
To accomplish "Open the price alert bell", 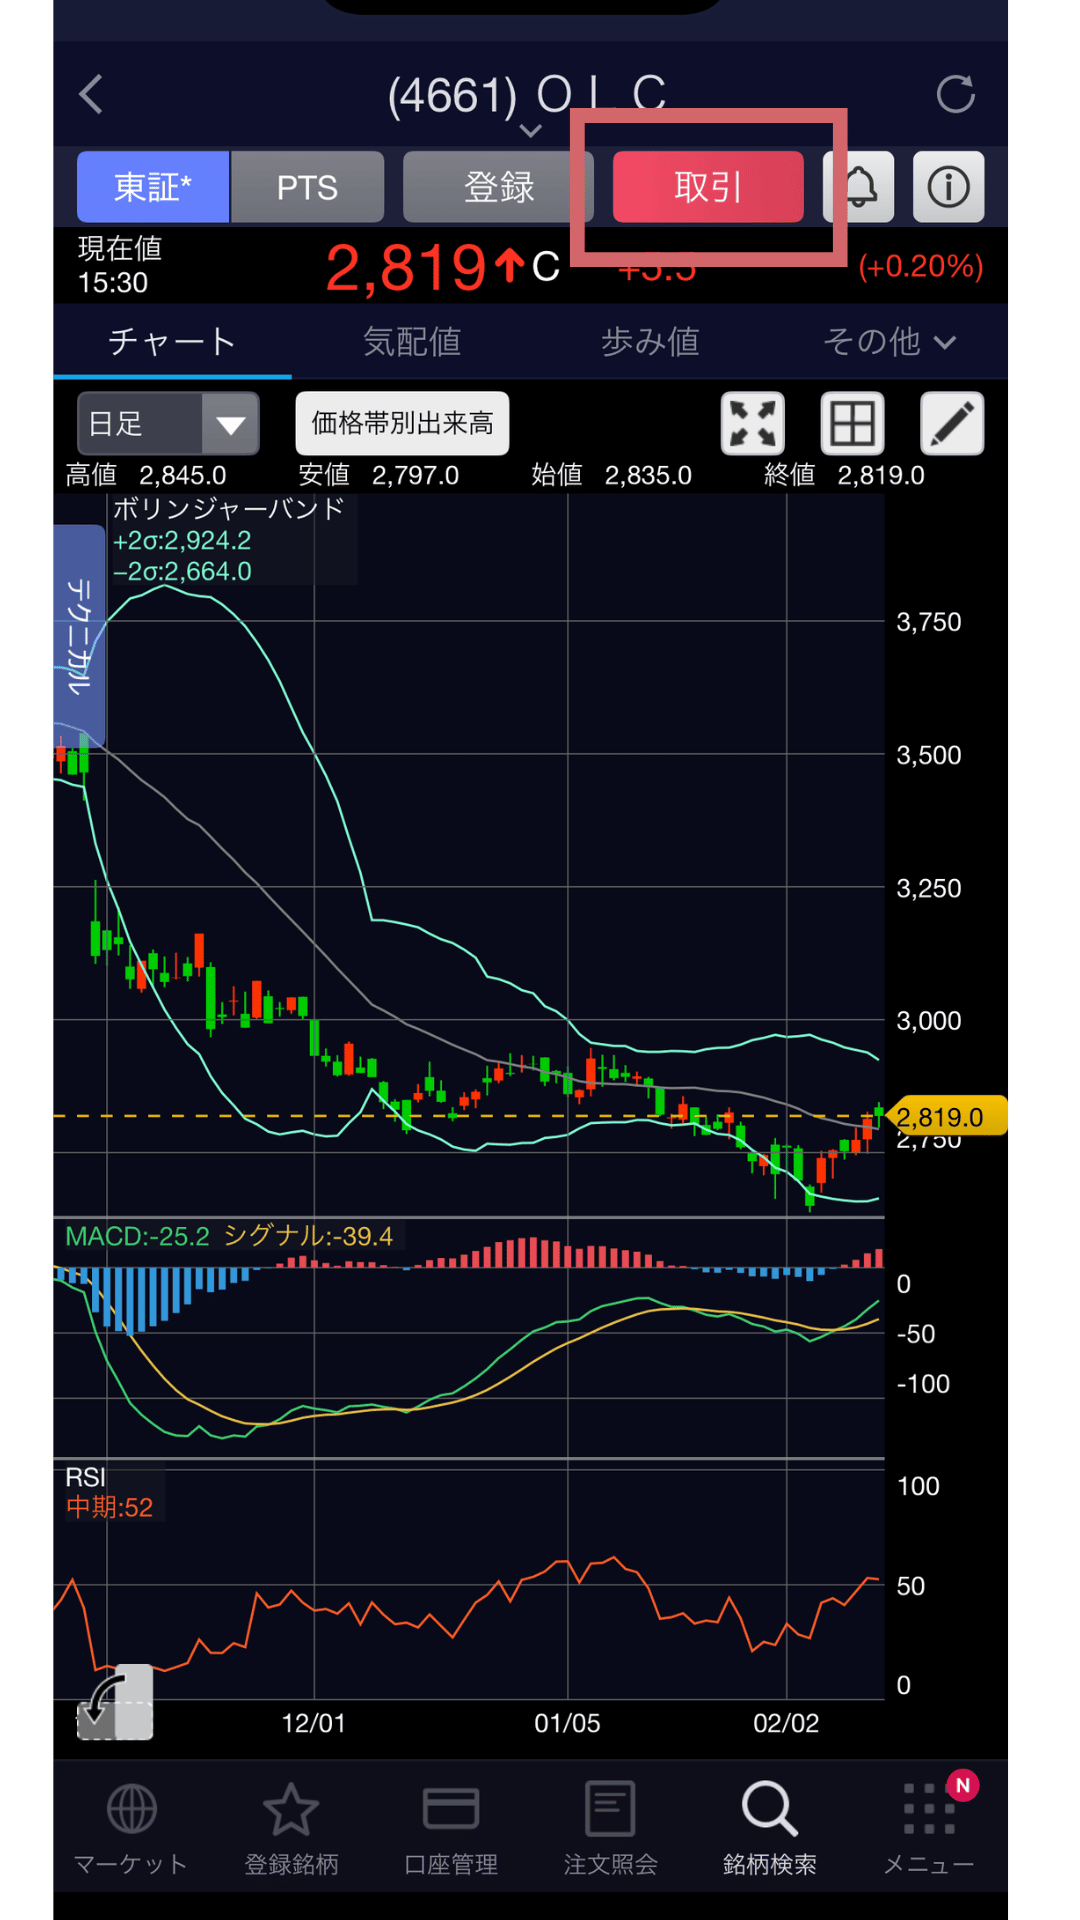I will (x=860, y=187).
